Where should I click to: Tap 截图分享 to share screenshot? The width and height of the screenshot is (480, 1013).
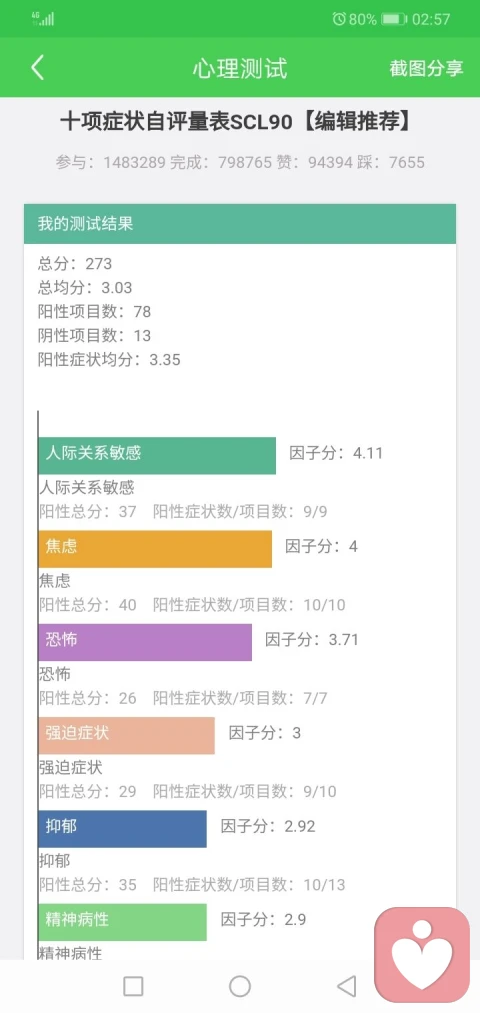pos(426,68)
